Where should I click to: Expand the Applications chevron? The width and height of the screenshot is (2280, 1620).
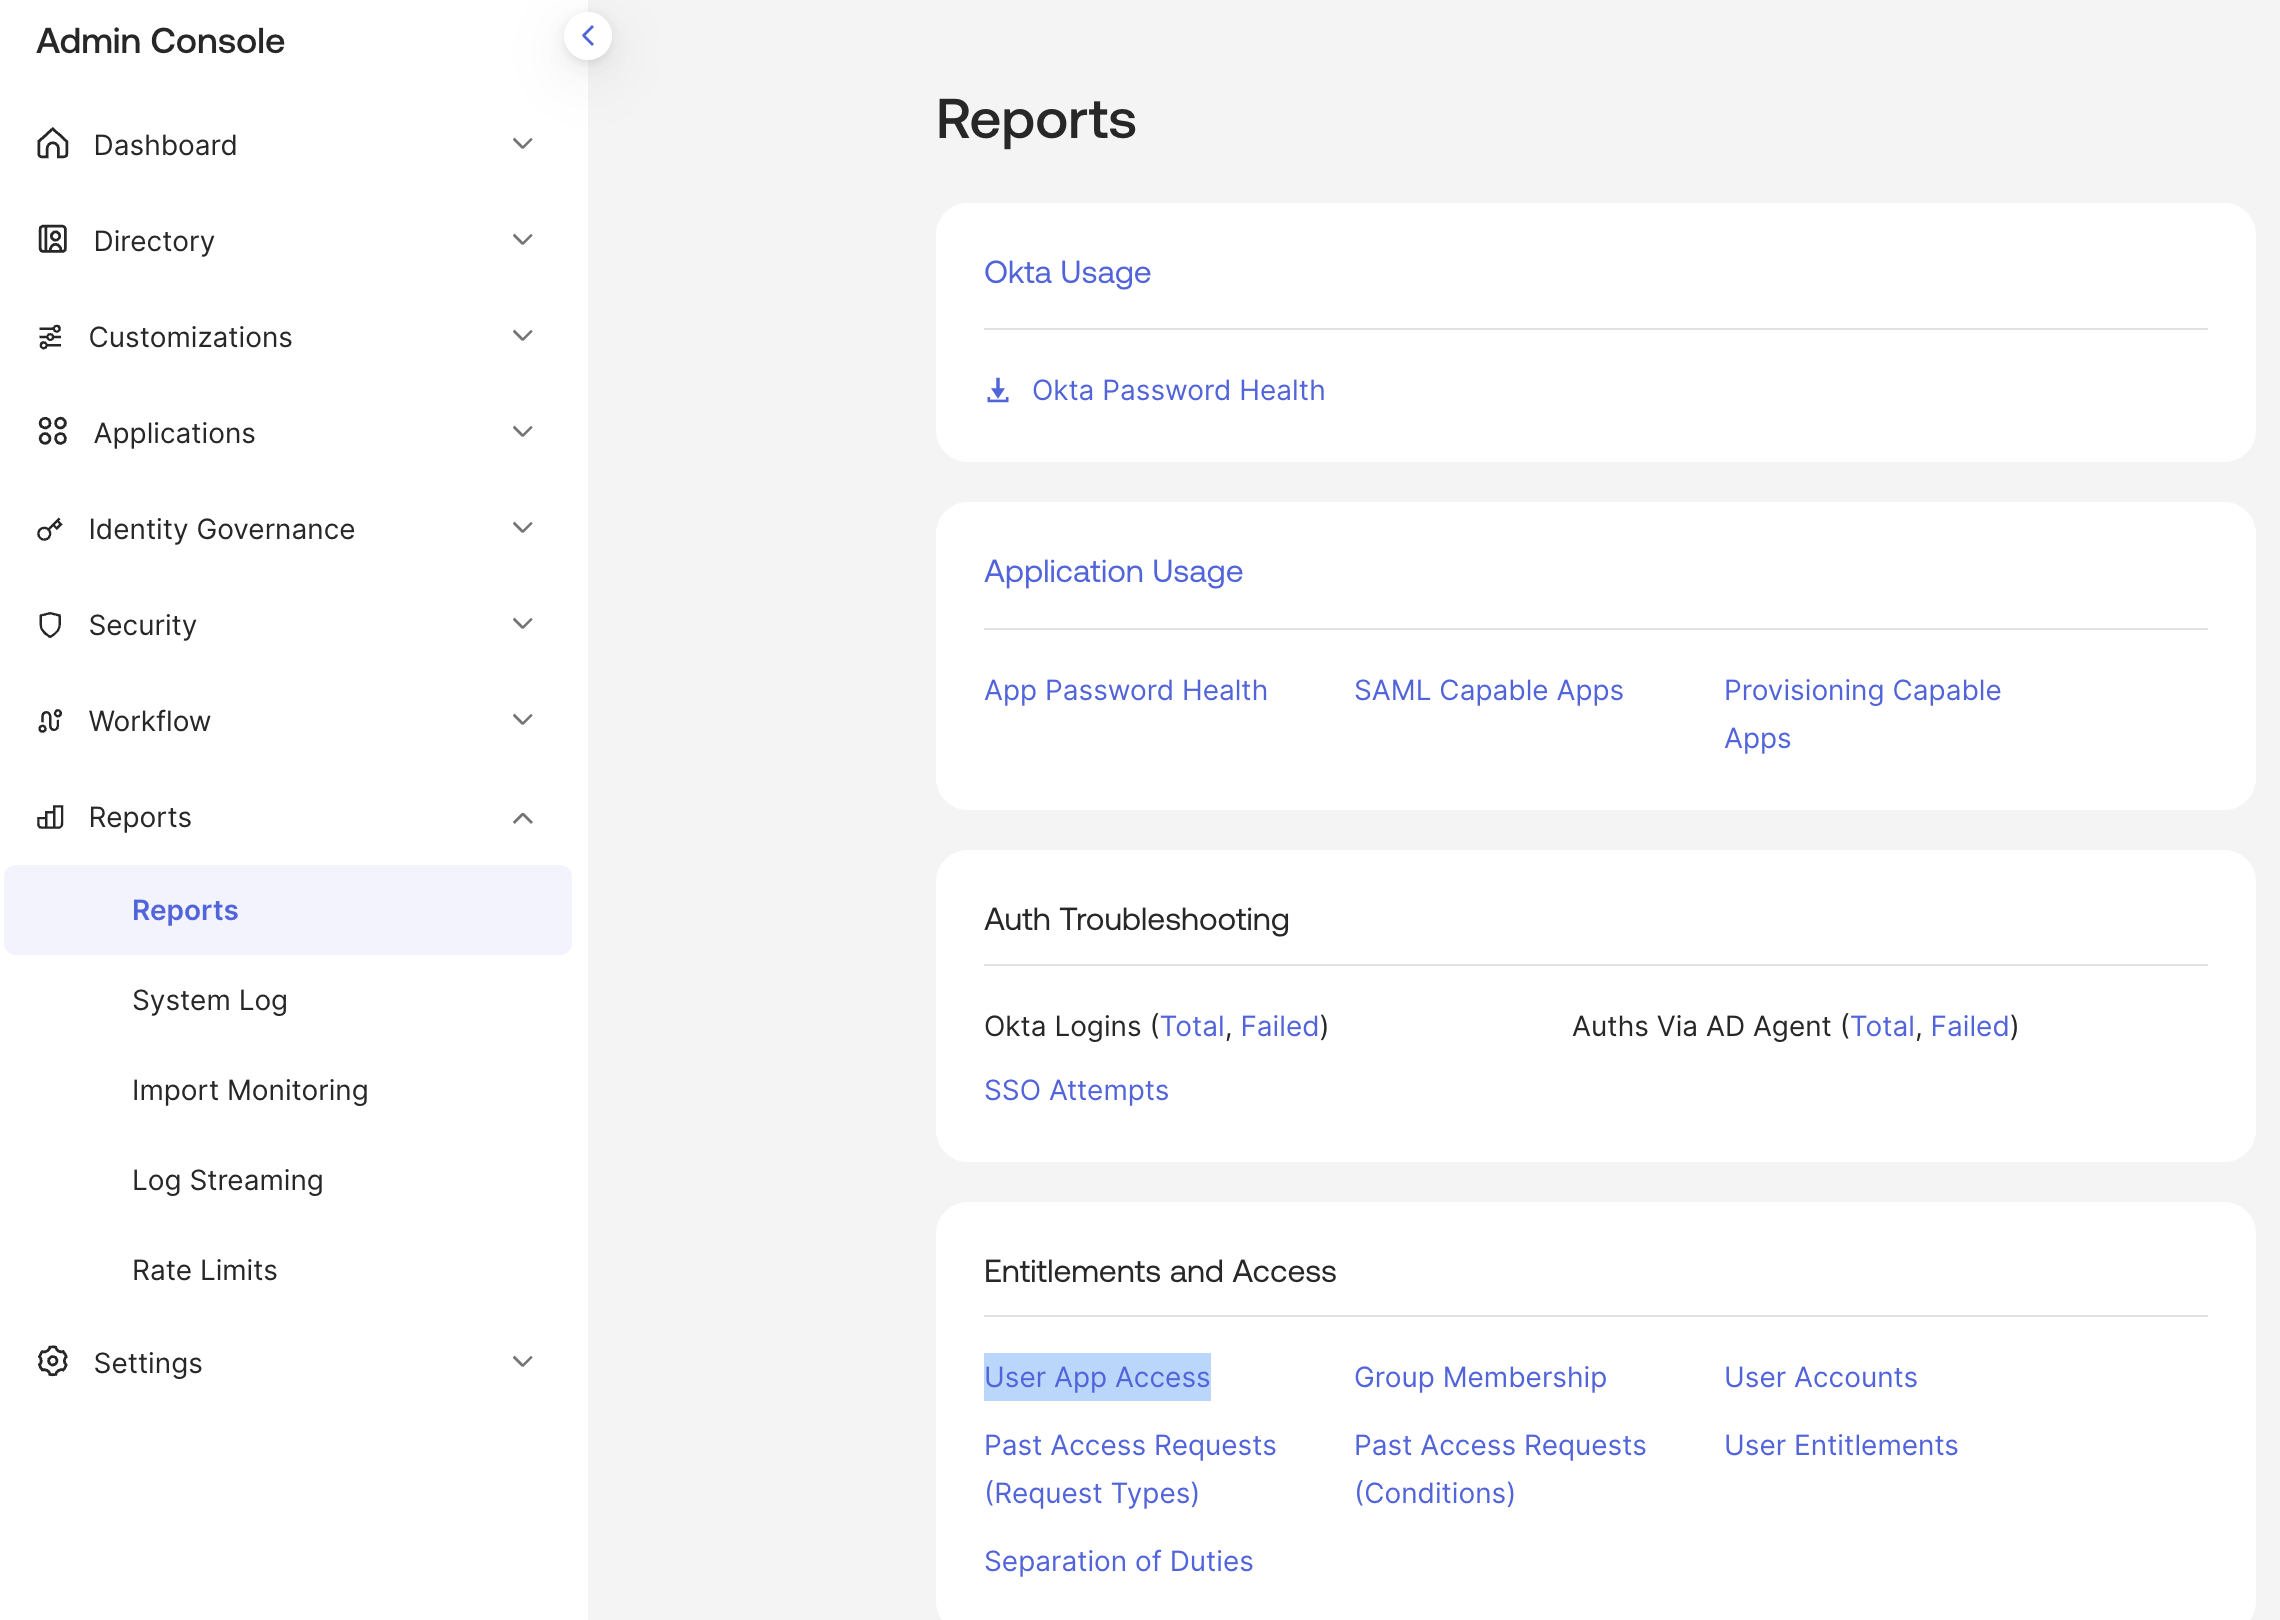click(x=522, y=432)
